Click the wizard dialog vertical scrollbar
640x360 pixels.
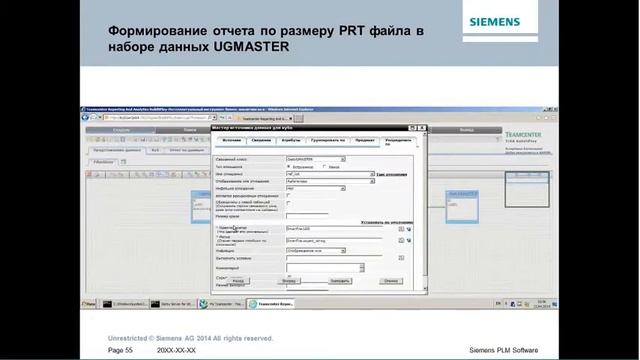click(x=425, y=211)
